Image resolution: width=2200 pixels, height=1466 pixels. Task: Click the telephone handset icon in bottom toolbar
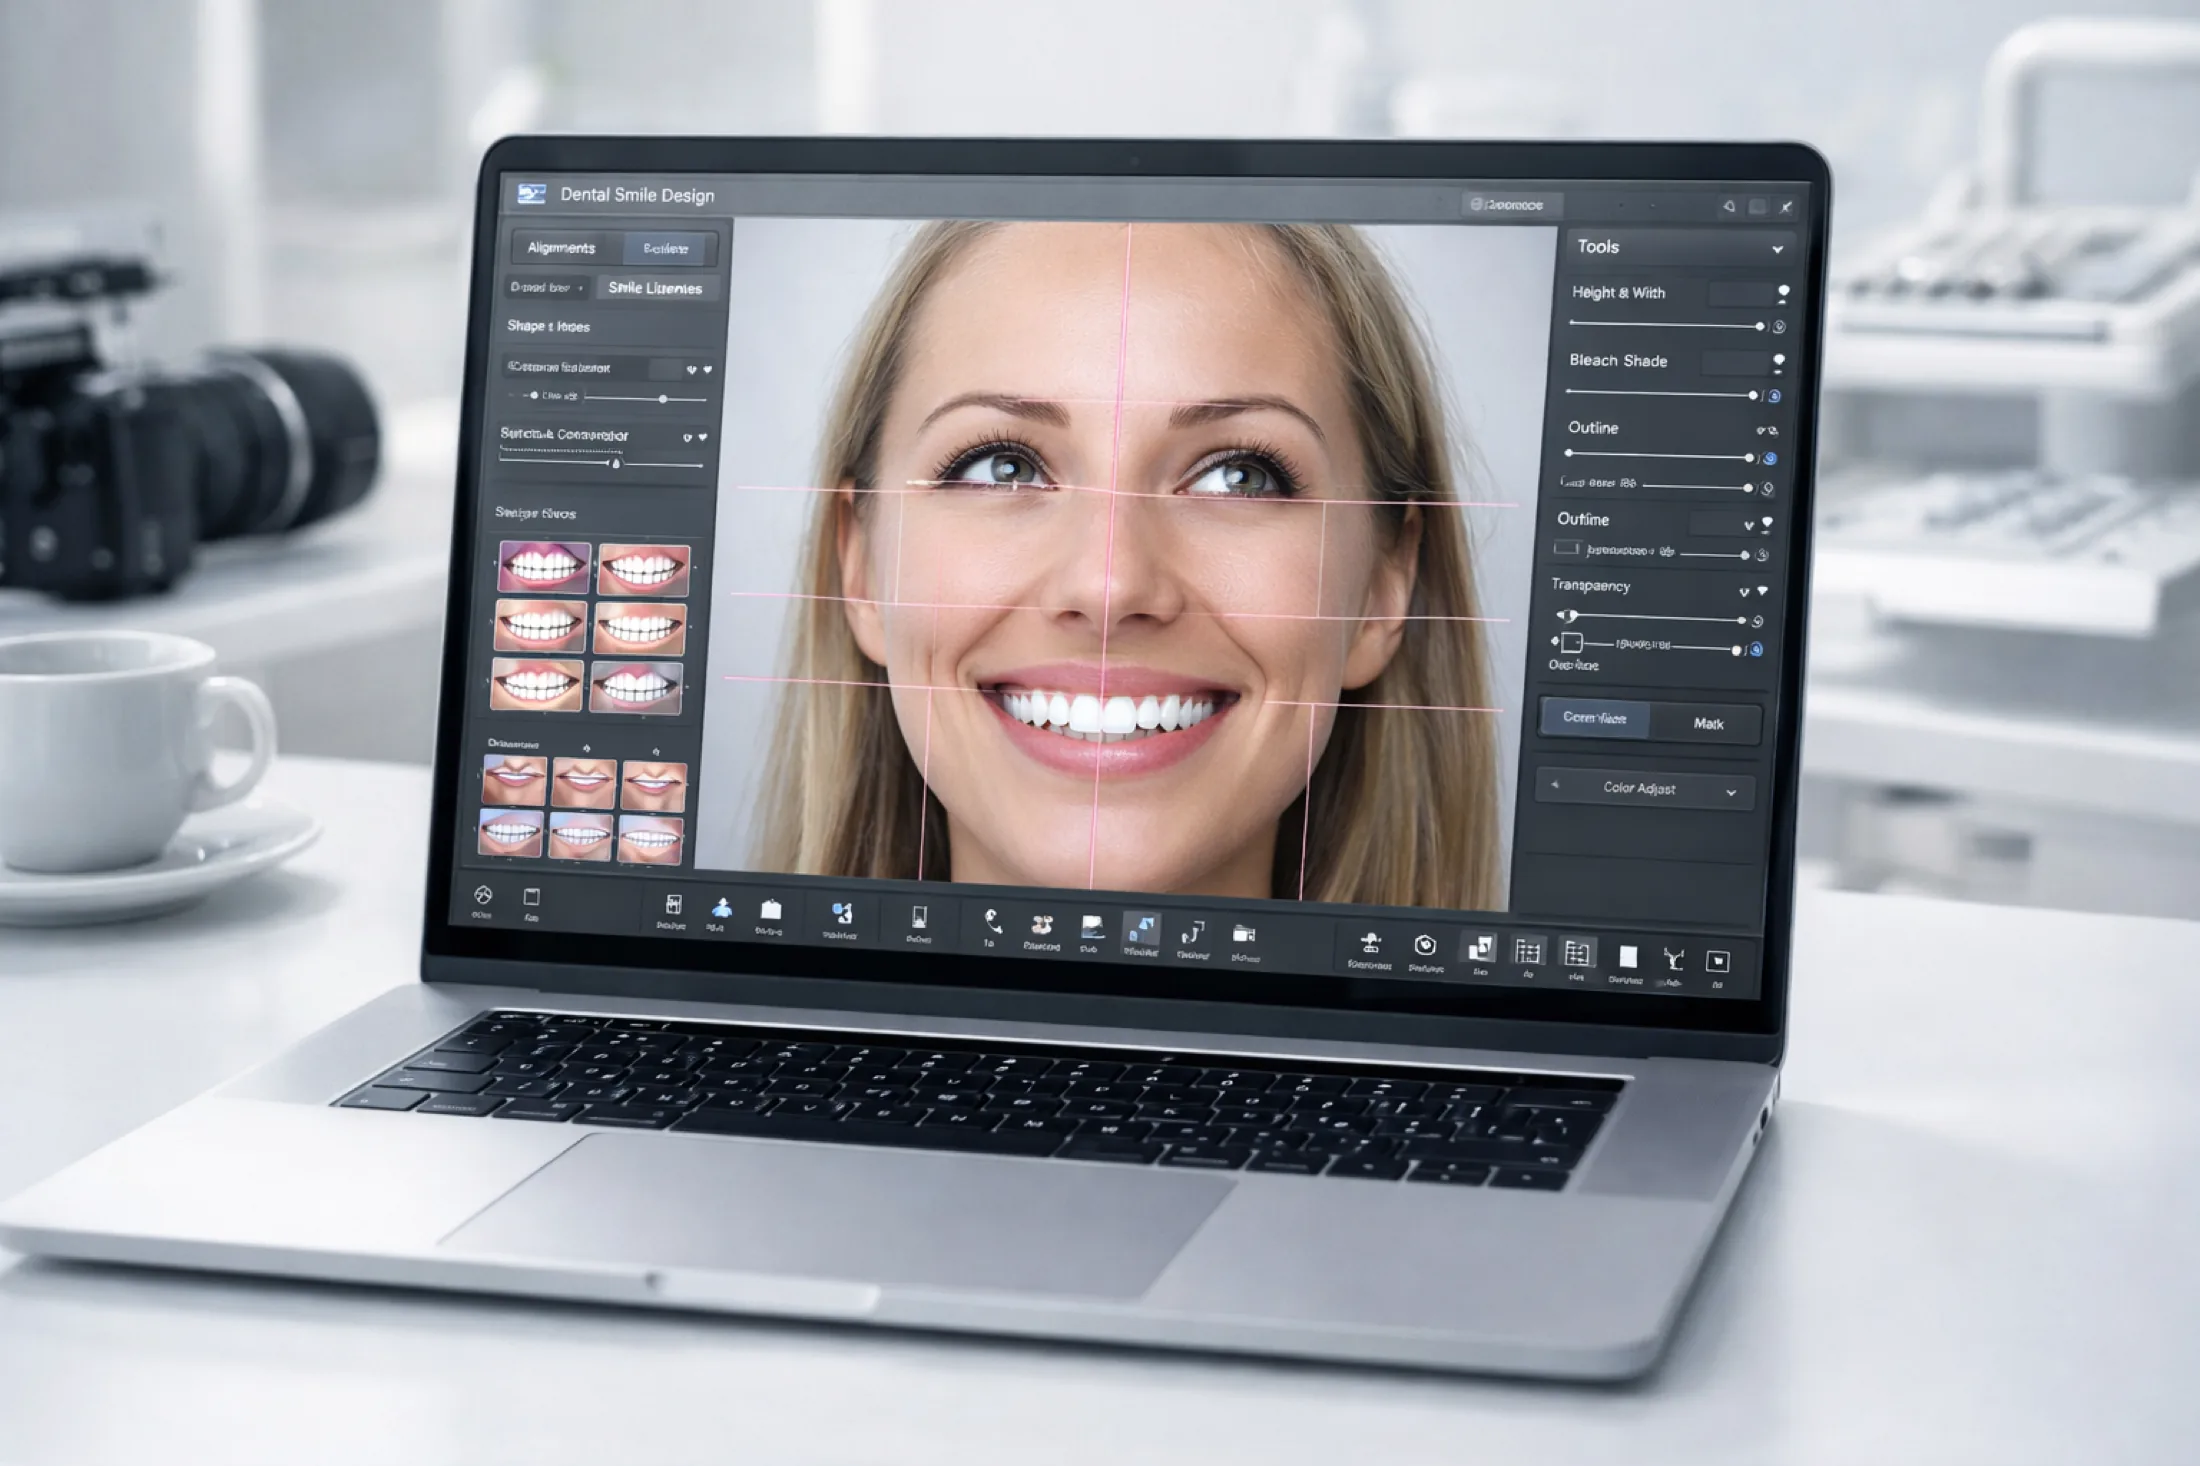point(992,921)
